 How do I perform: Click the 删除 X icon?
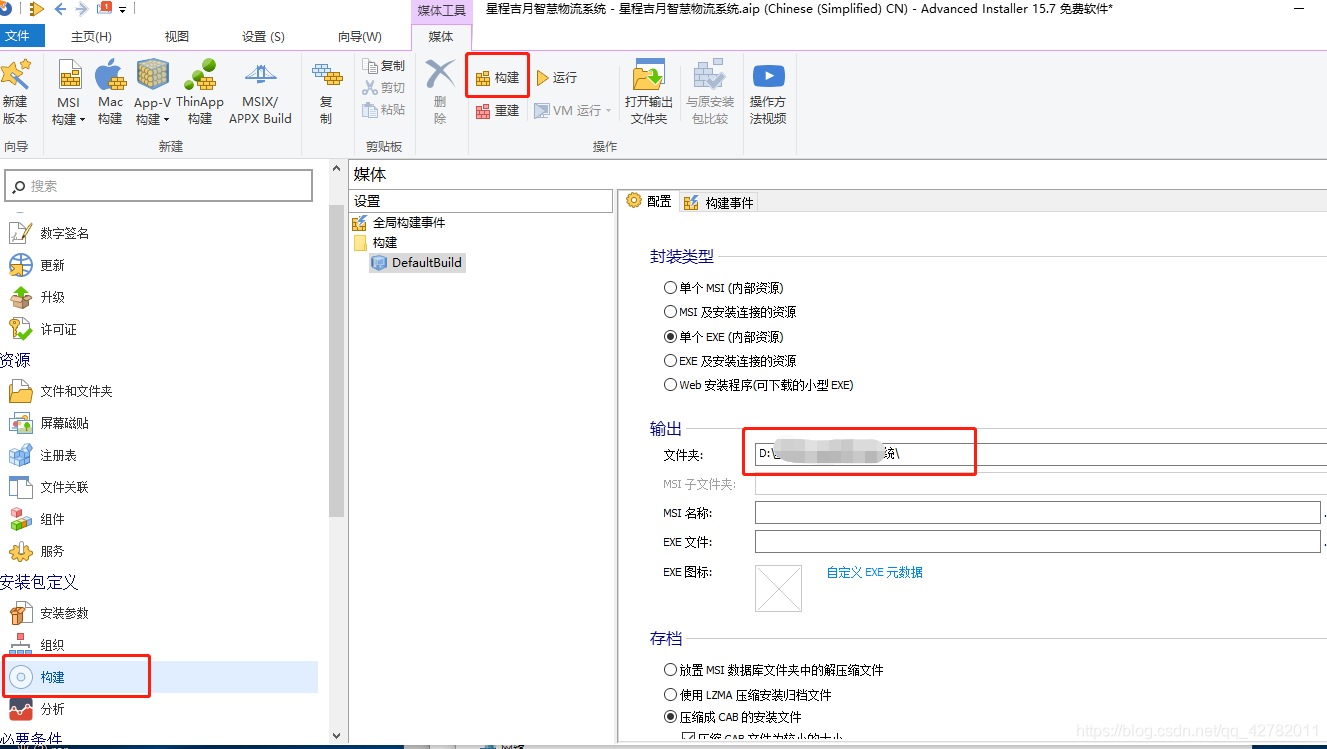point(440,76)
